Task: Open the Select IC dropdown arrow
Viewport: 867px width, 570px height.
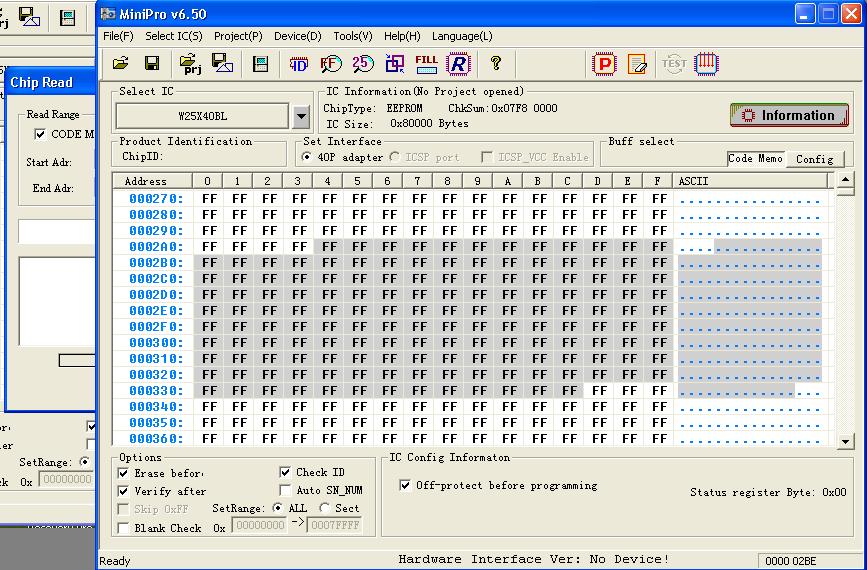Action: pos(301,116)
